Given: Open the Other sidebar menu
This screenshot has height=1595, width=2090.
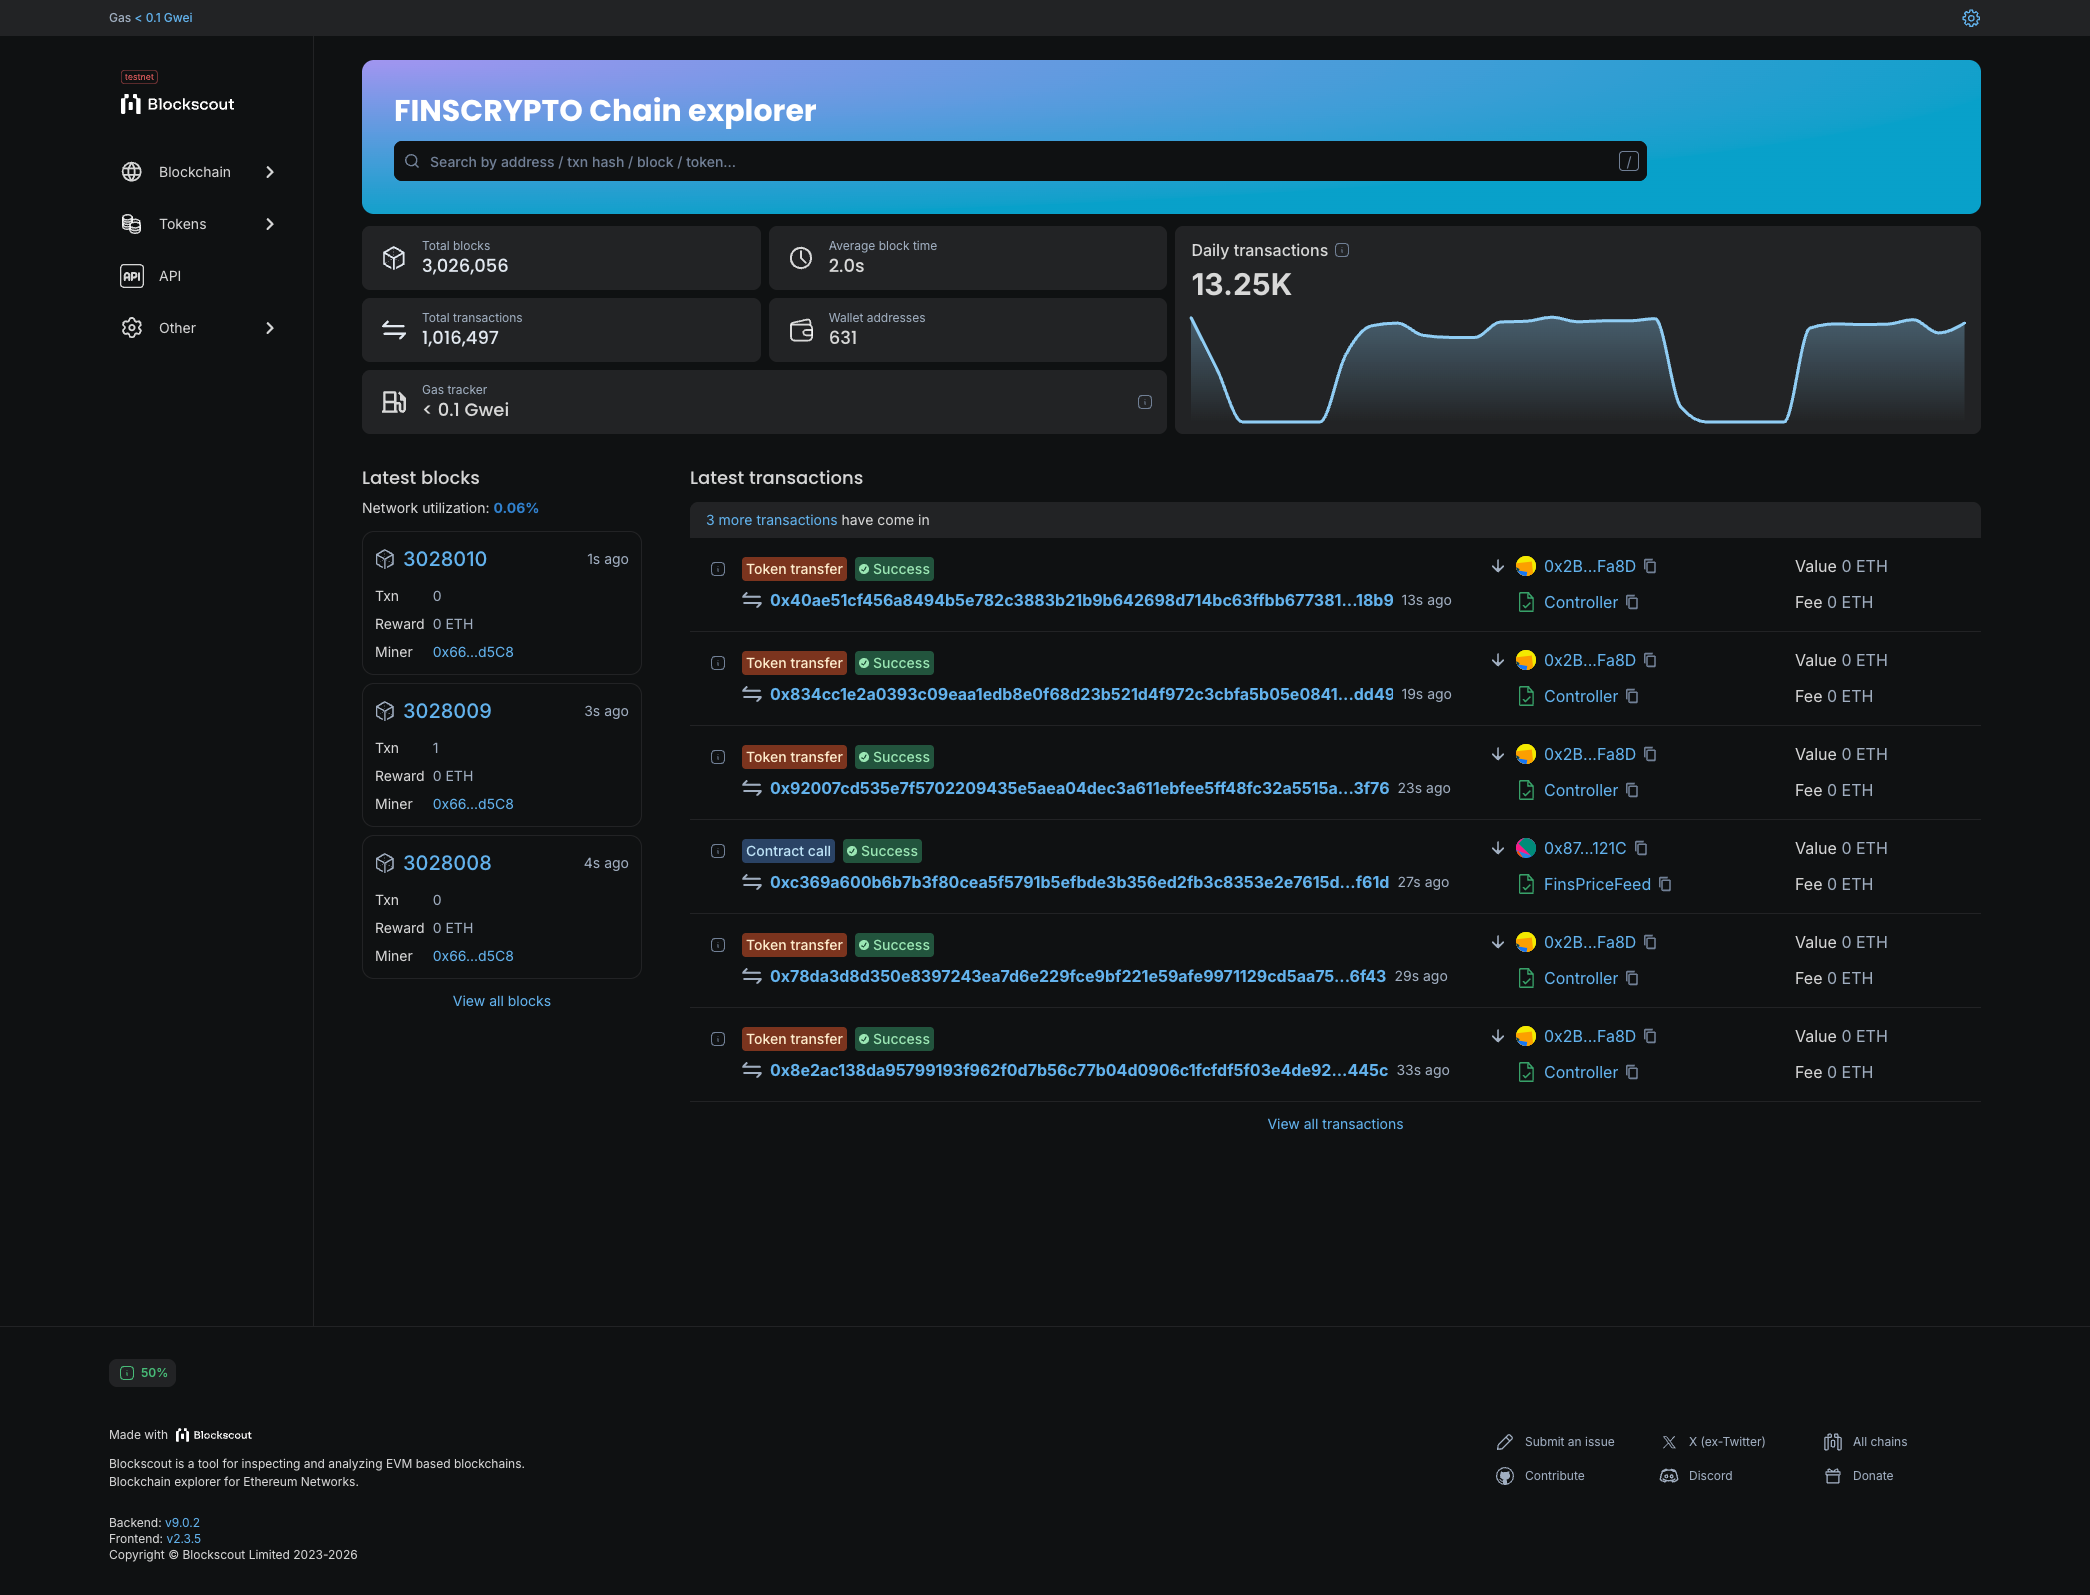Looking at the screenshot, I should point(198,328).
